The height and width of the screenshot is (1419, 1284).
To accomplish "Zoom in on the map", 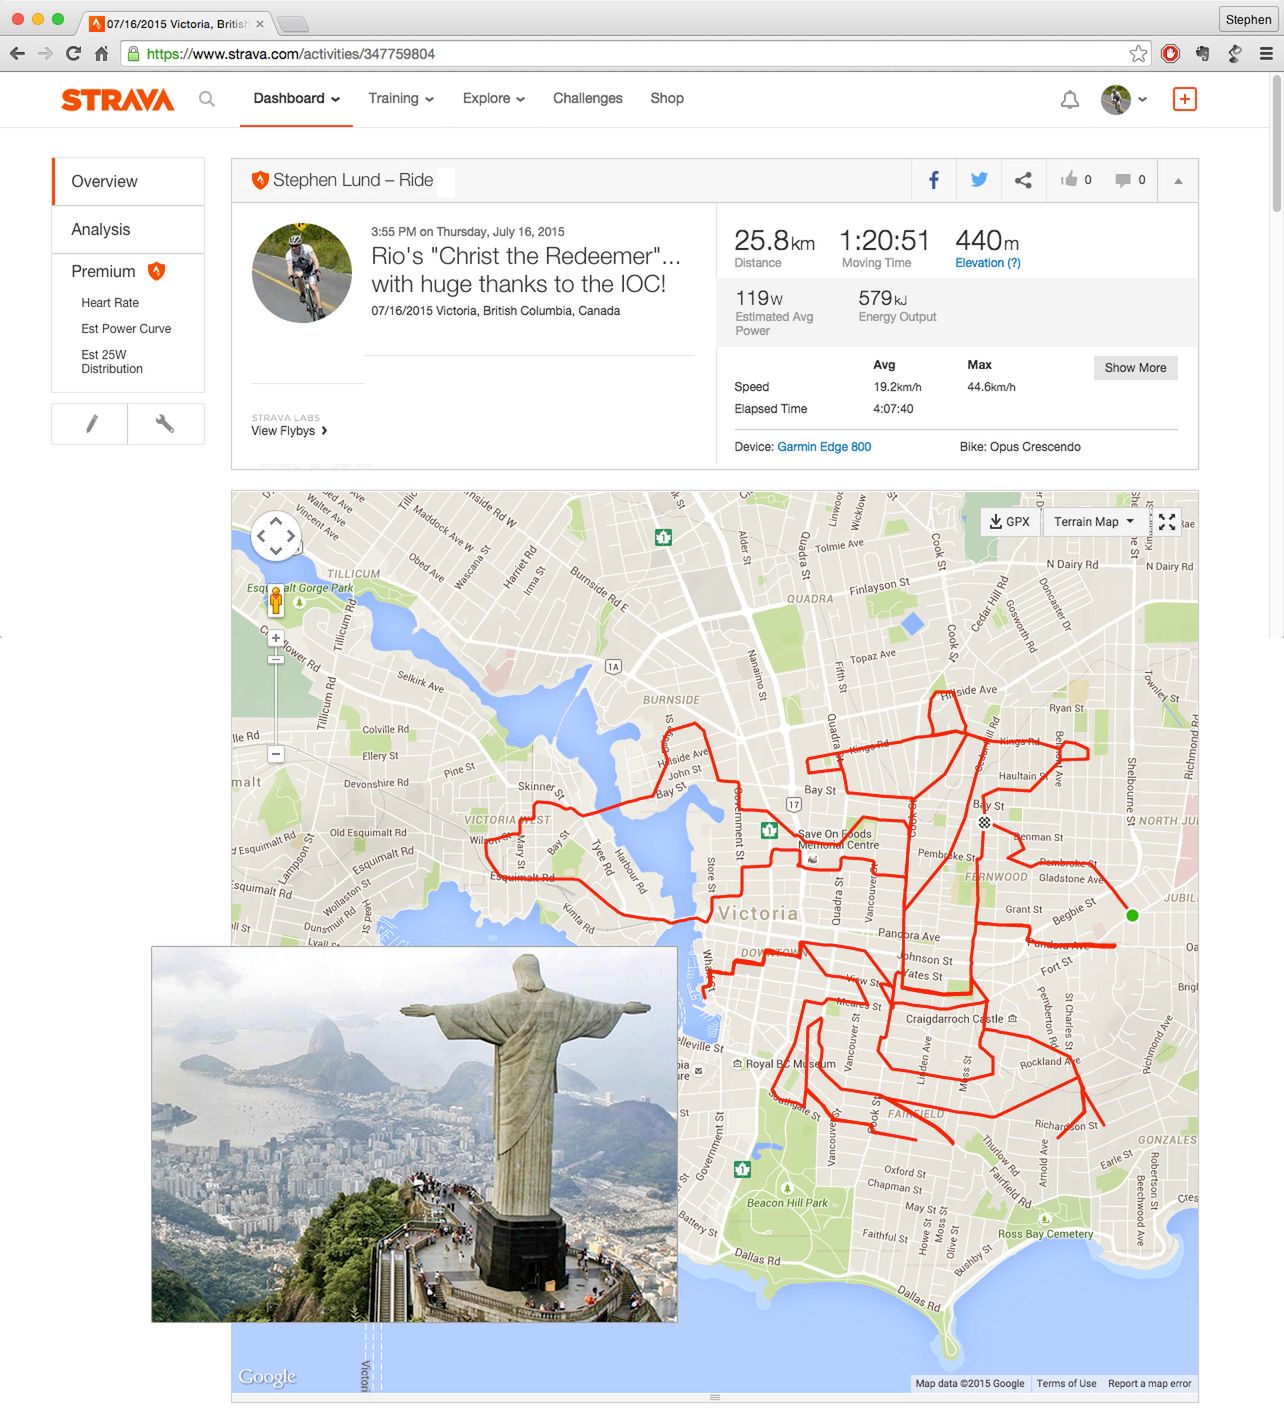I will [276, 638].
